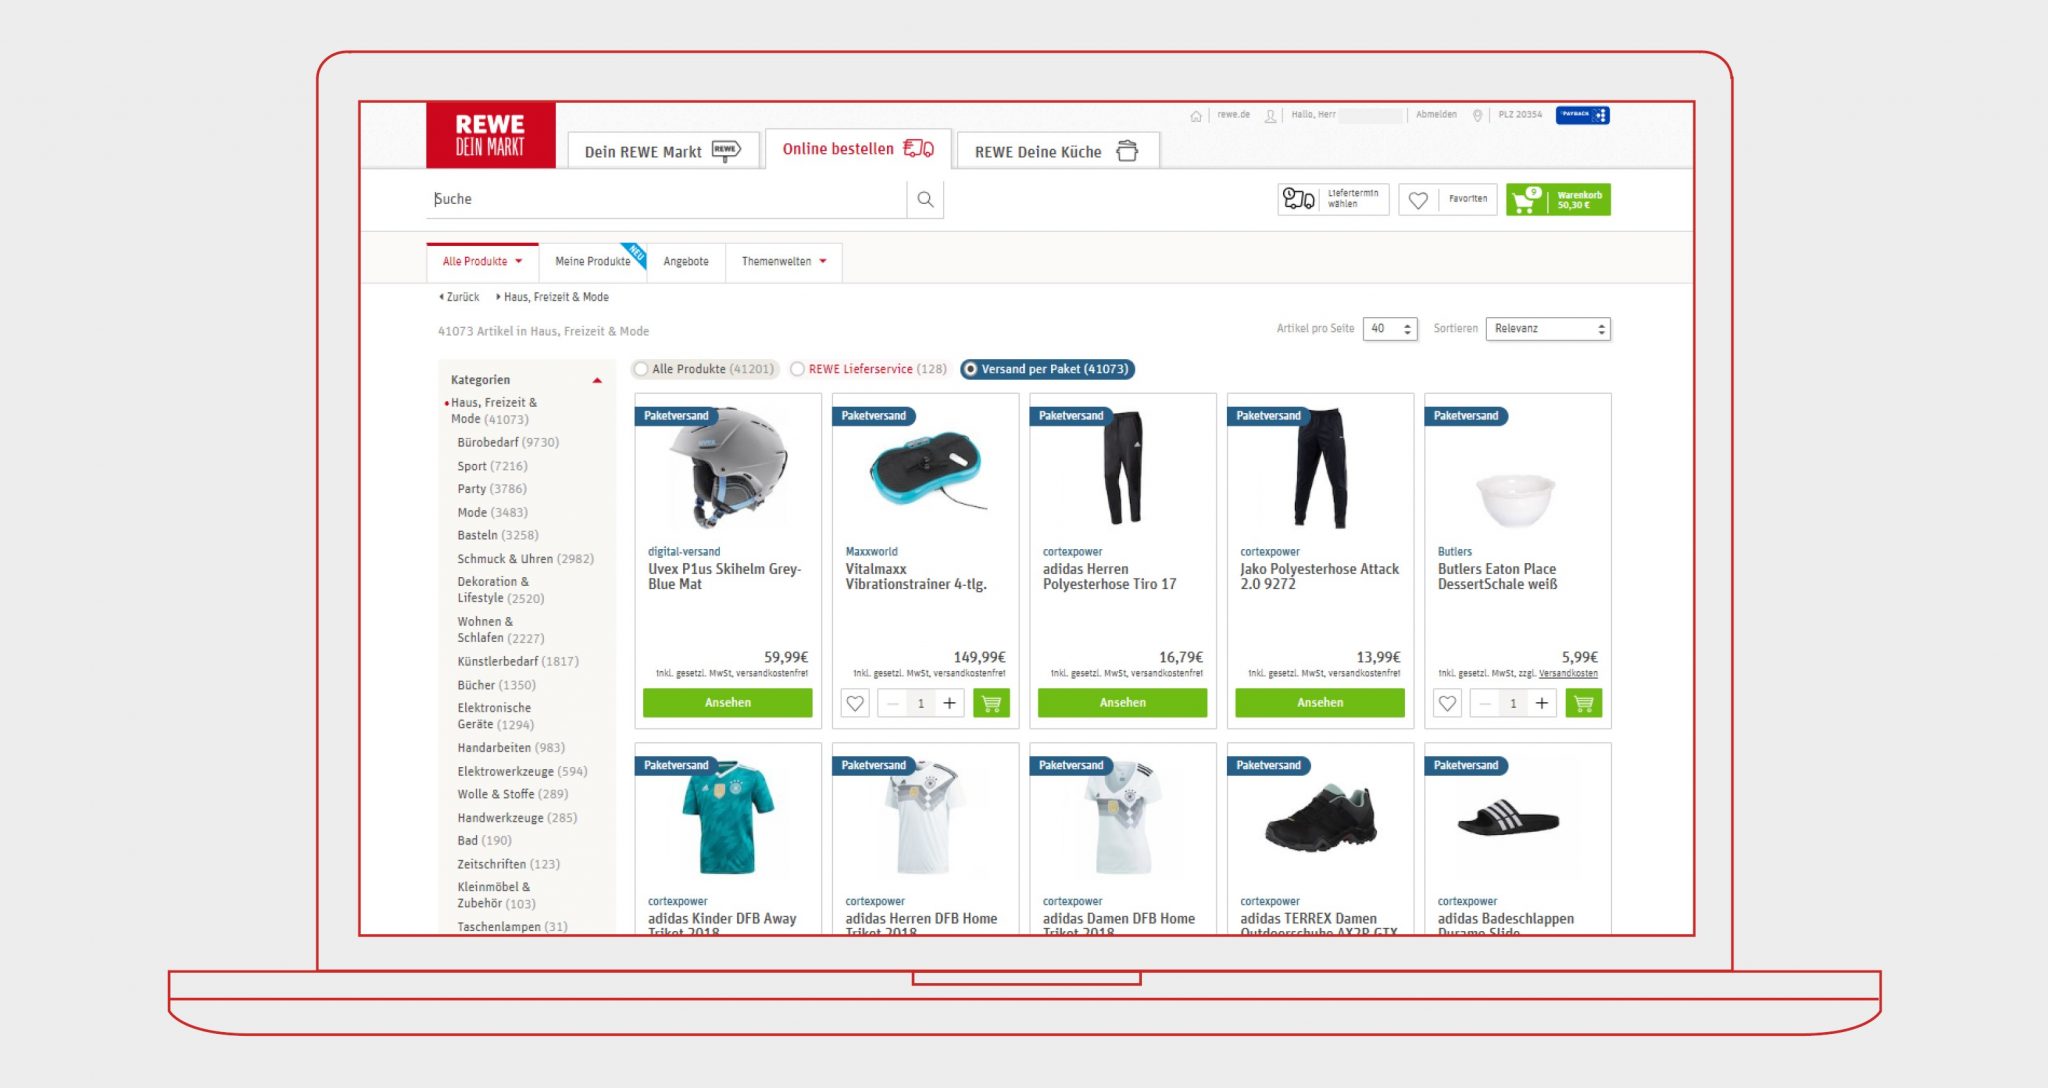Open Haus, Freizeit & Mode breadcrumb
This screenshot has width=2048, height=1088.
(556, 297)
